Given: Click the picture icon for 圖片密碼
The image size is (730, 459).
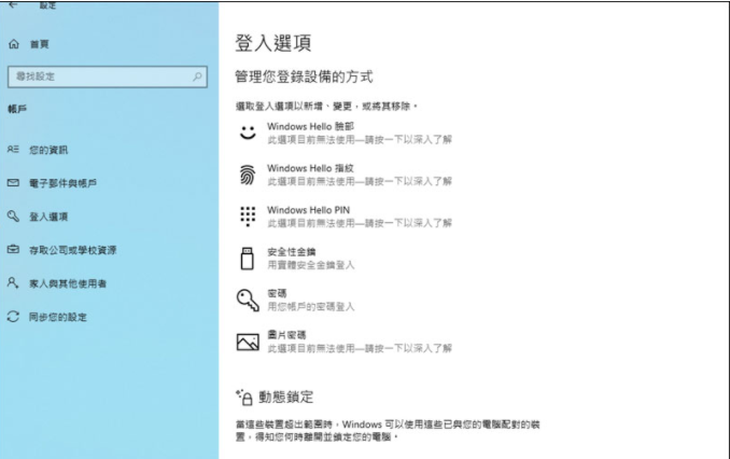Looking at the screenshot, I should tap(248, 342).
